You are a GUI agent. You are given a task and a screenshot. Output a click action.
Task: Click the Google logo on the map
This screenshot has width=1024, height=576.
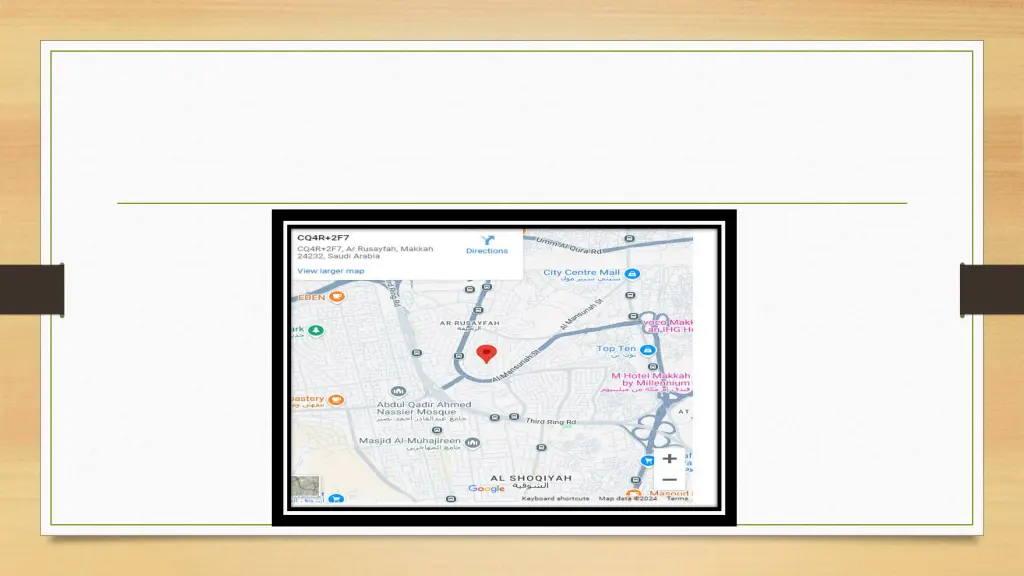tap(487, 488)
